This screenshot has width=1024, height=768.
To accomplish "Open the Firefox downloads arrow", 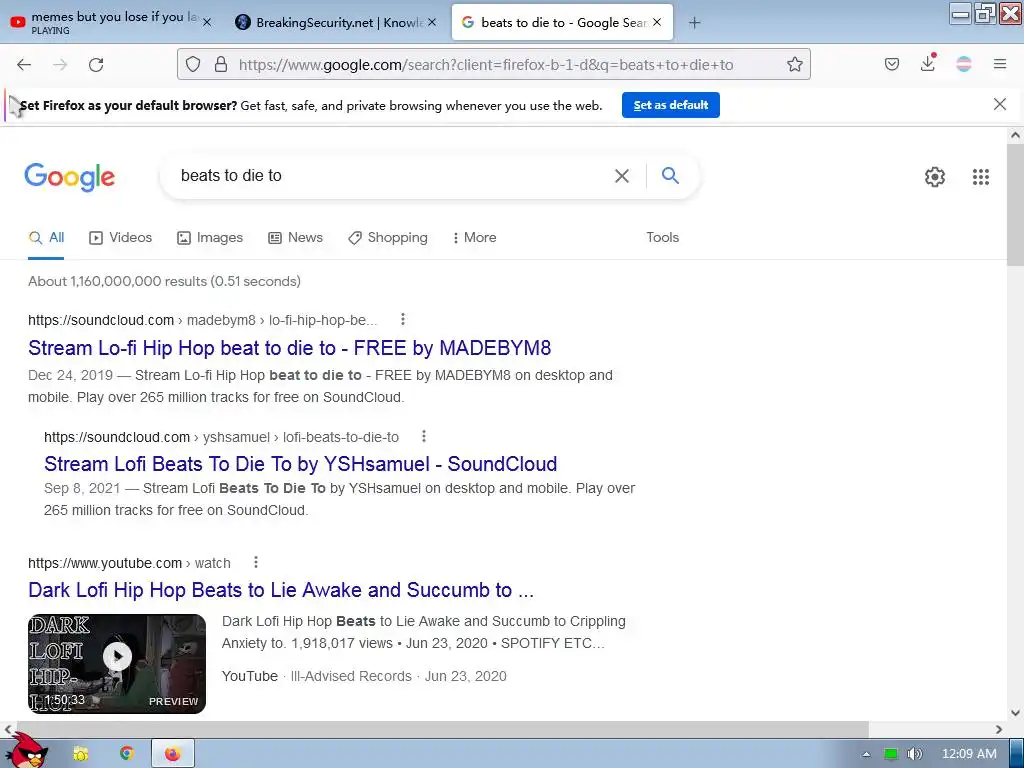I will click(x=928, y=63).
